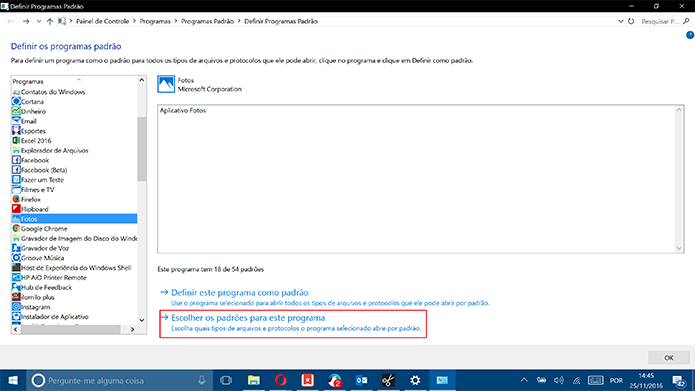This screenshot has height=391, width=695.
Task: Open the Windows Start menu
Action: click(x=13, y=380)
